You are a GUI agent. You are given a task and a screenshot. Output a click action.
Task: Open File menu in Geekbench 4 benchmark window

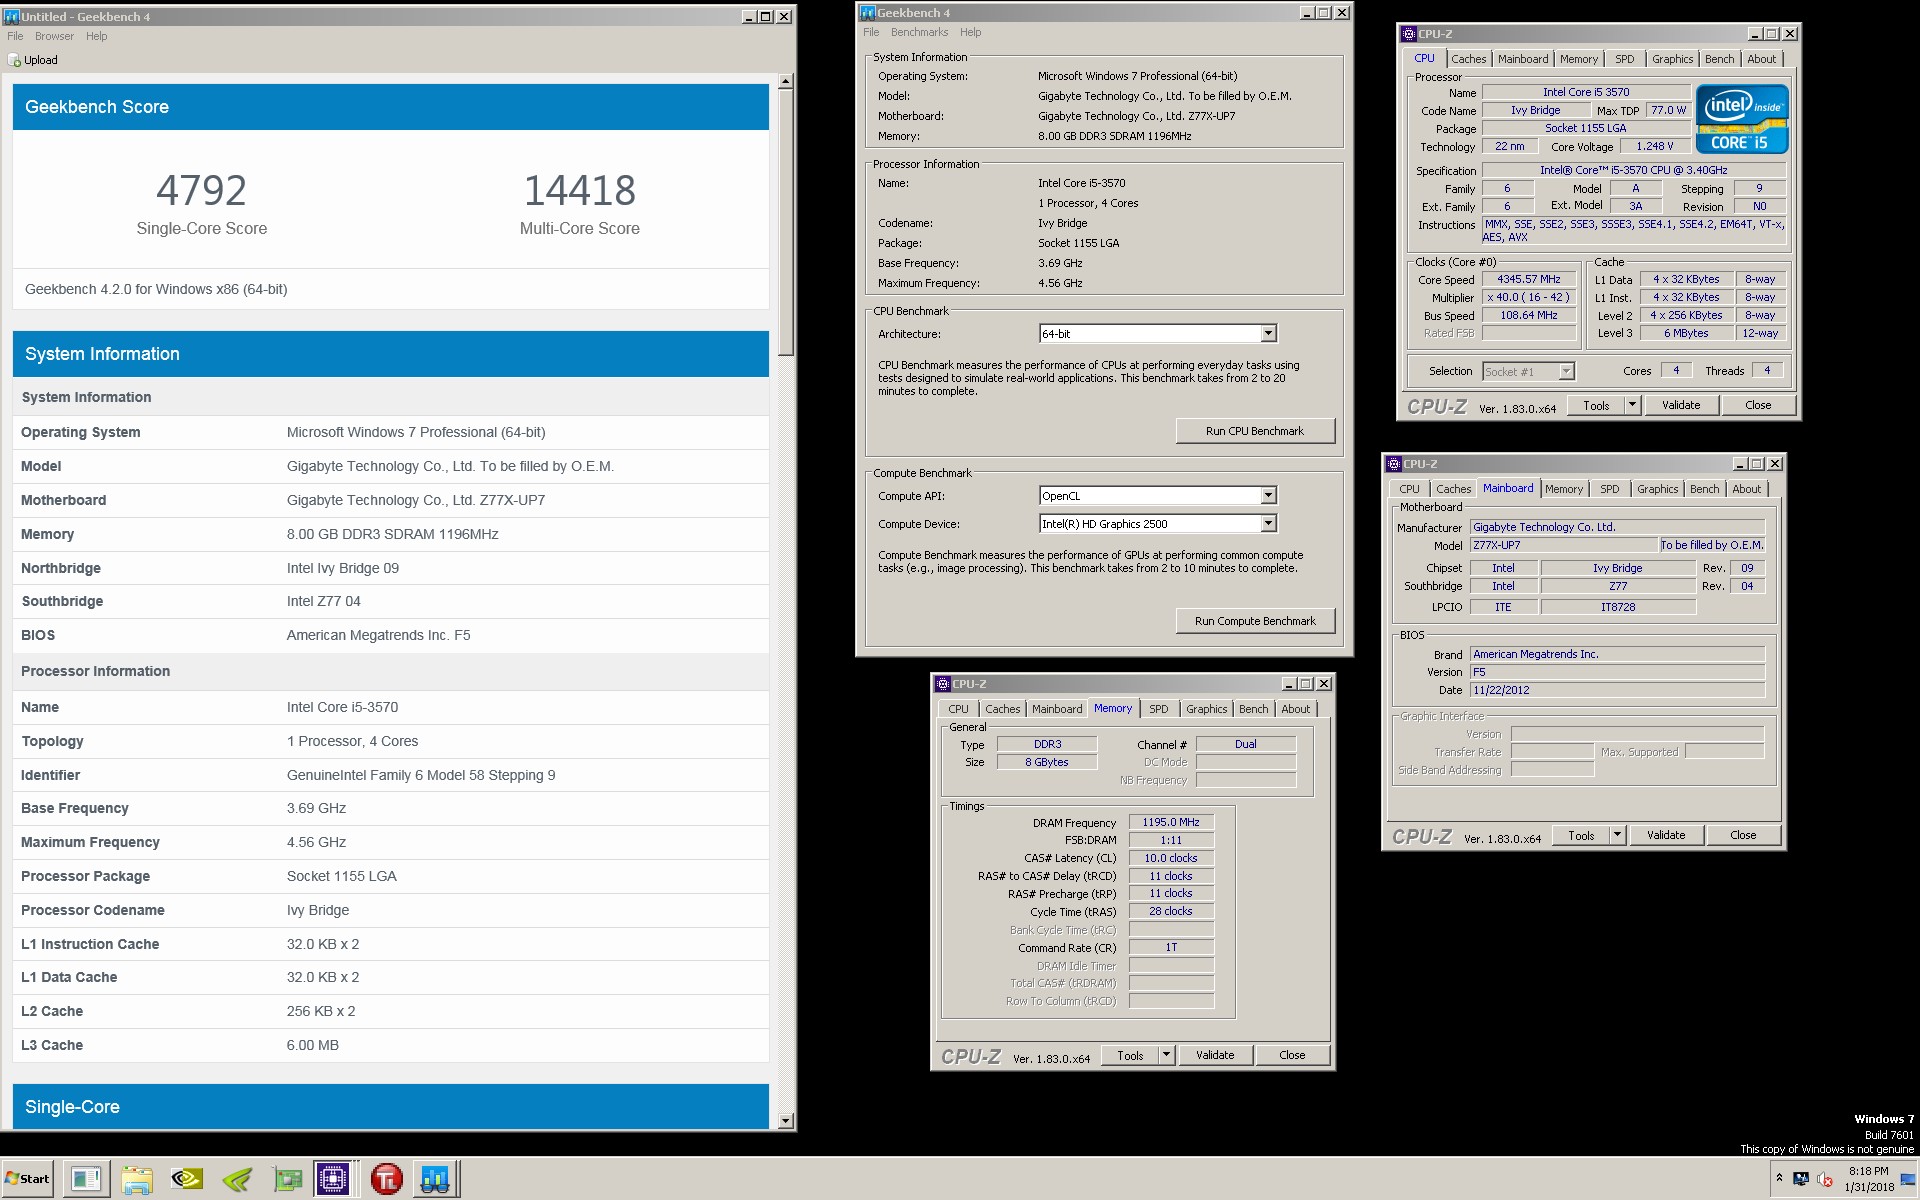point(871,32)
